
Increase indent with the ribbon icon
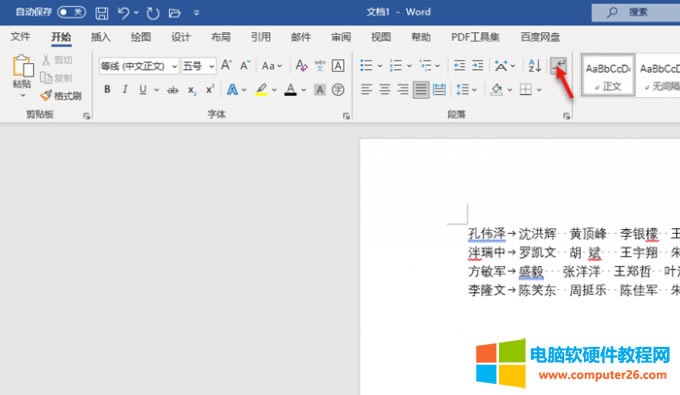coord(477,66)
